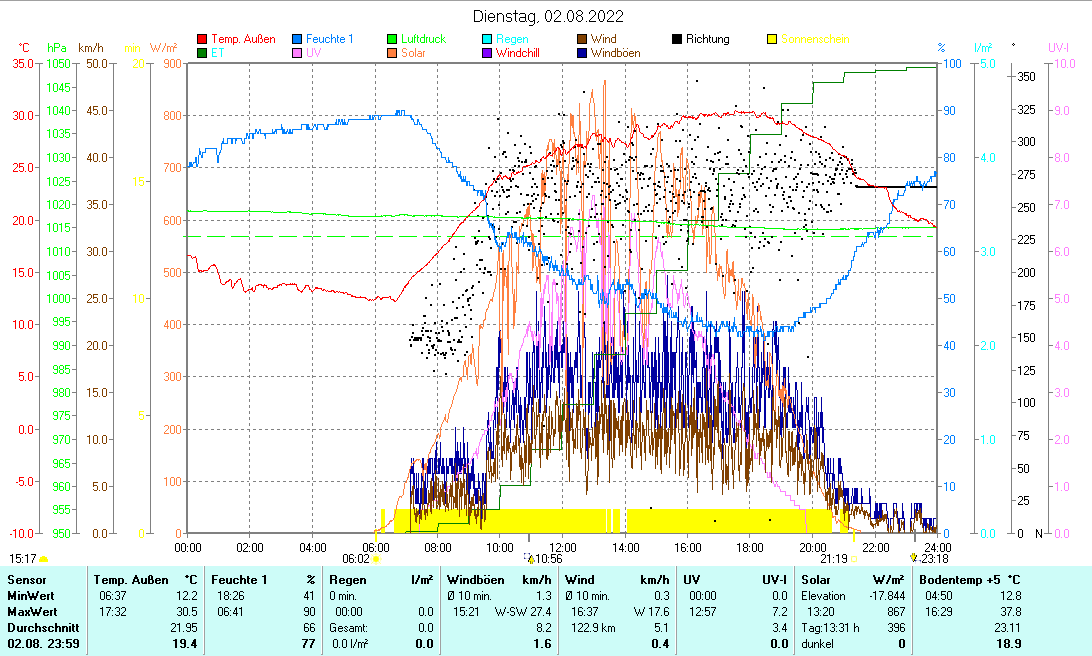The width and height of the screenshot is (1092, 656).
Task: Click the current temperature value '19.4'
Action: [185, 644]
